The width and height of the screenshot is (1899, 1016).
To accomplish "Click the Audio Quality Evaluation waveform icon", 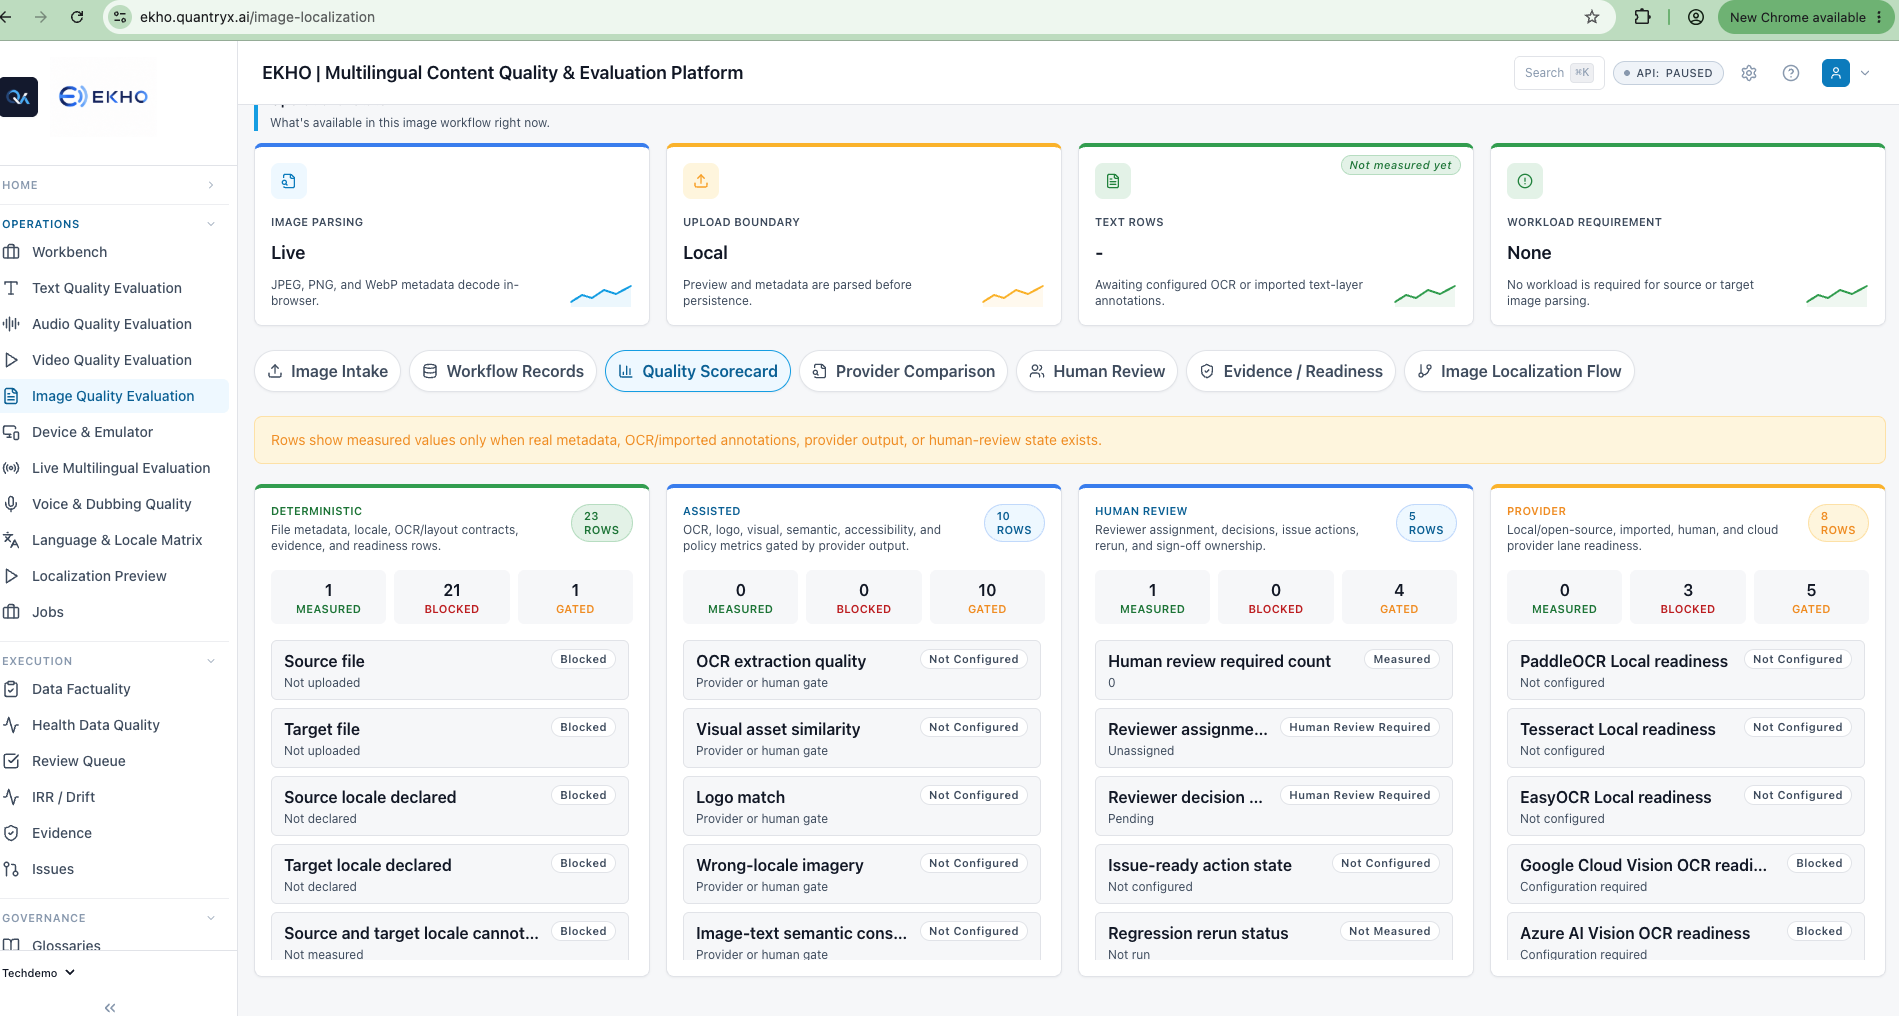I will click(11, 324).
